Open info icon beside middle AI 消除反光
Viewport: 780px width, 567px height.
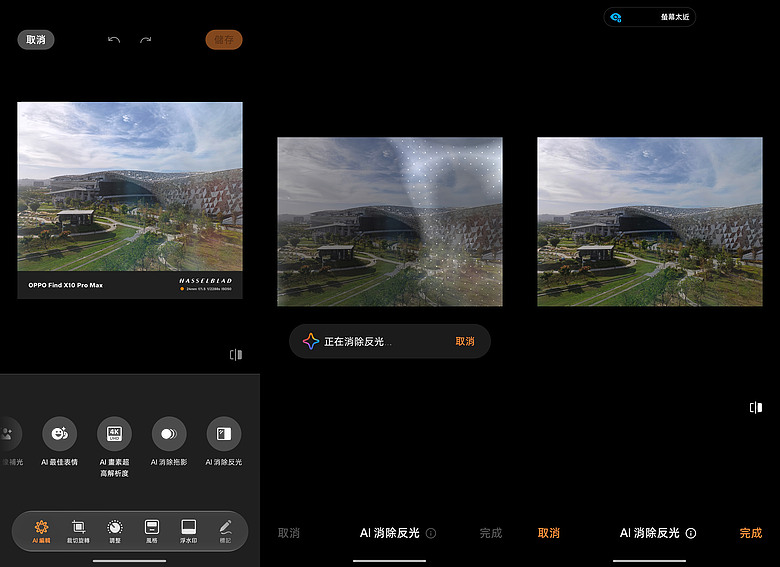431,533
